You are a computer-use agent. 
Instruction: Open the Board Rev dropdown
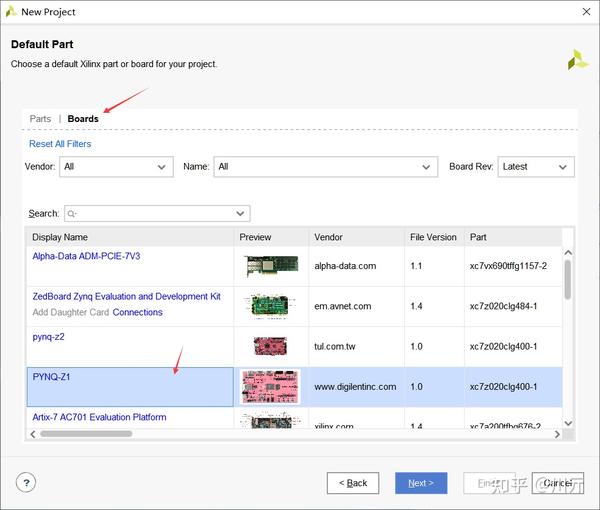tap(535, 167)
